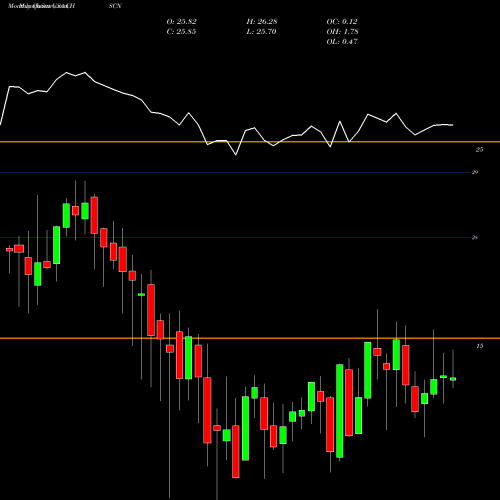Click the SCN ticker symbol label
The width and height of the screenshot is (500, 500).
(115, 6)
